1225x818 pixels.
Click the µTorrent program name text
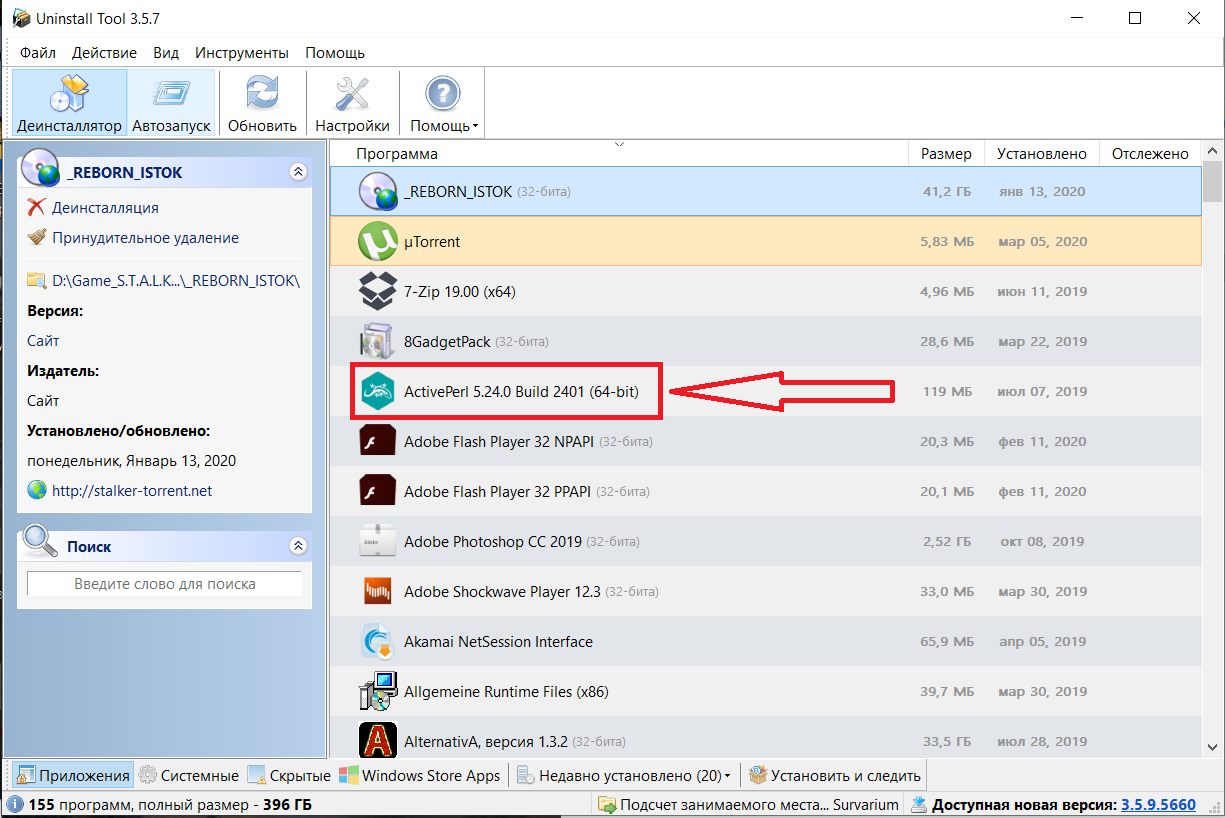coord(432,241)
